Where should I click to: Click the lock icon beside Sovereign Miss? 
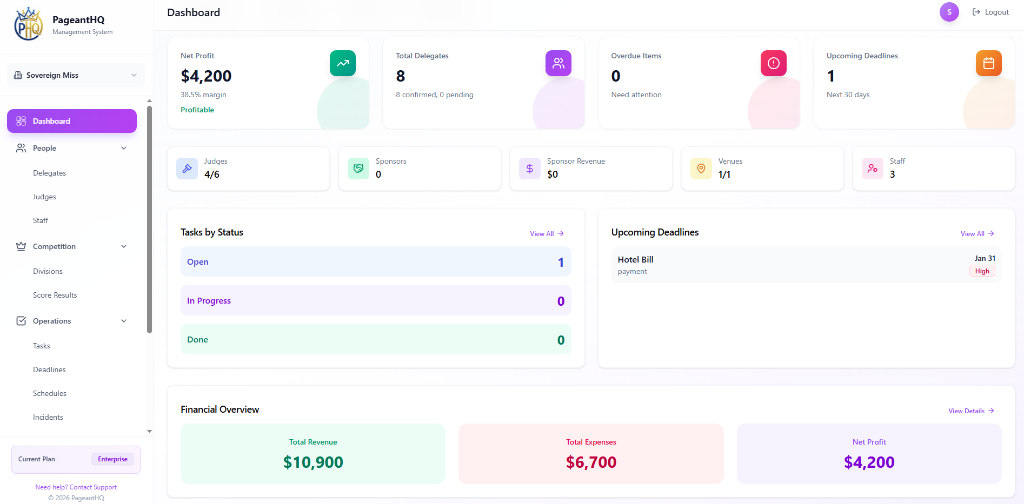pos(18,75)
